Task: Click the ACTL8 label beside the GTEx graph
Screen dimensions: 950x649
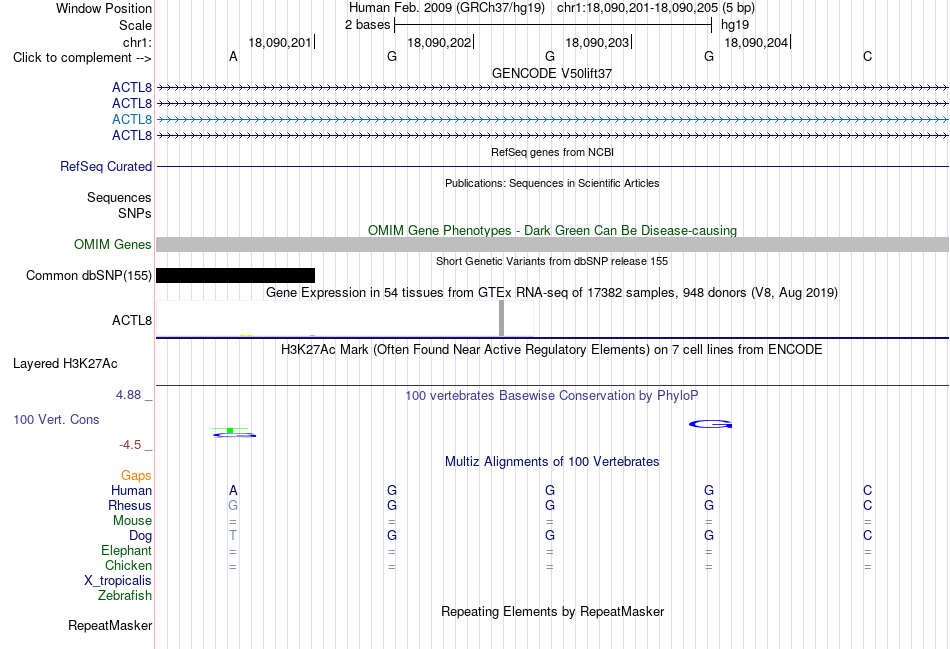Action: coord(131,321)
